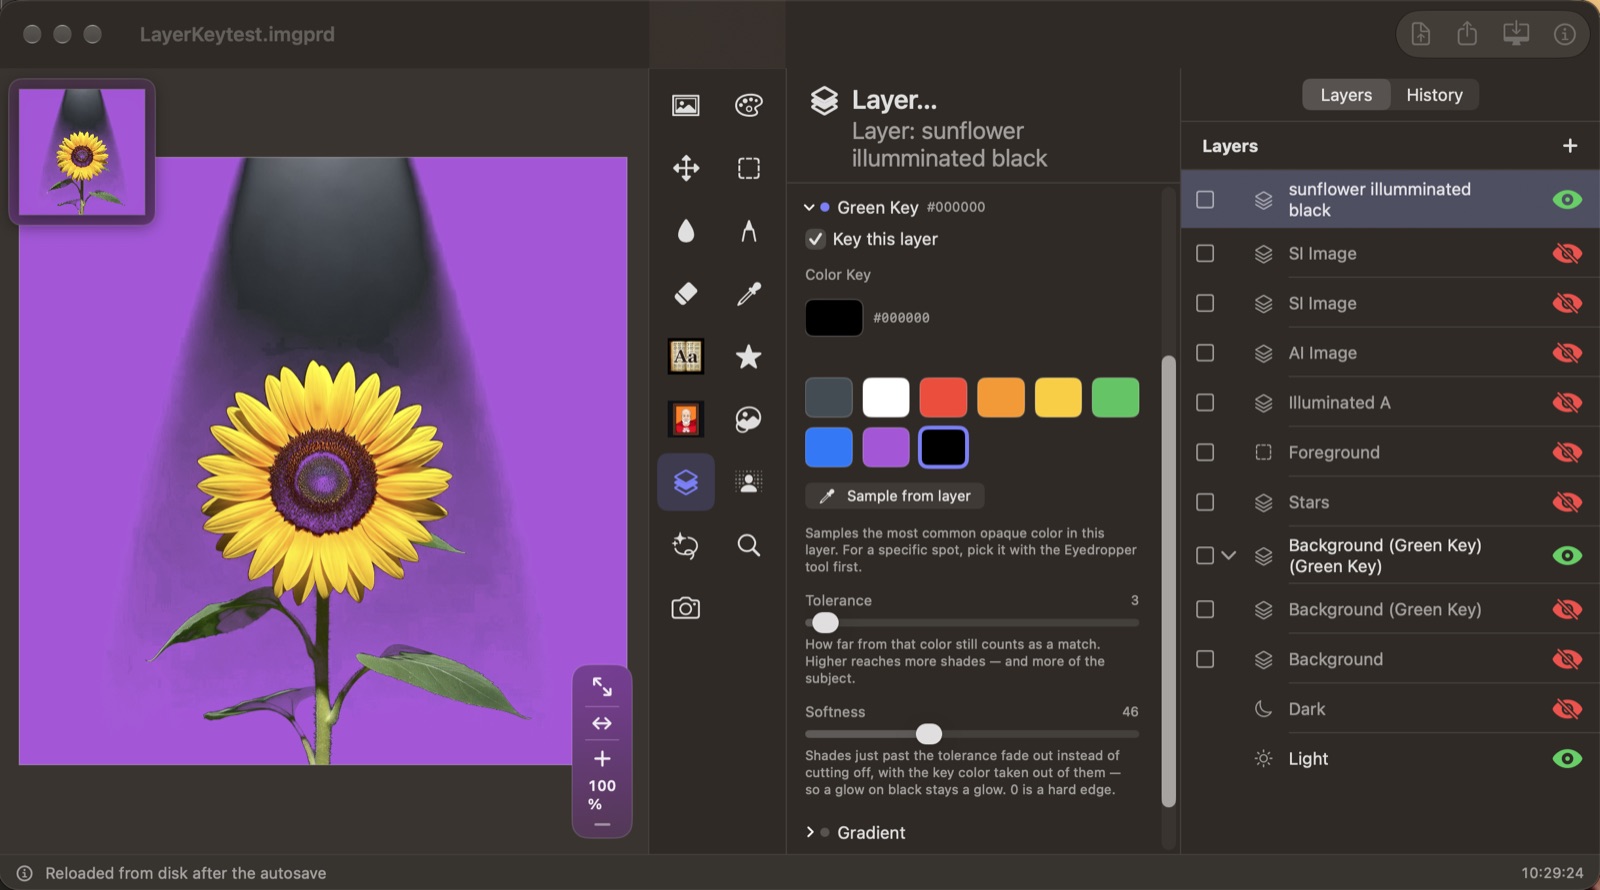The height and width of the screenshot is (890, 1600).
Task: Select the lasso rotate tool
Action: 686,545
